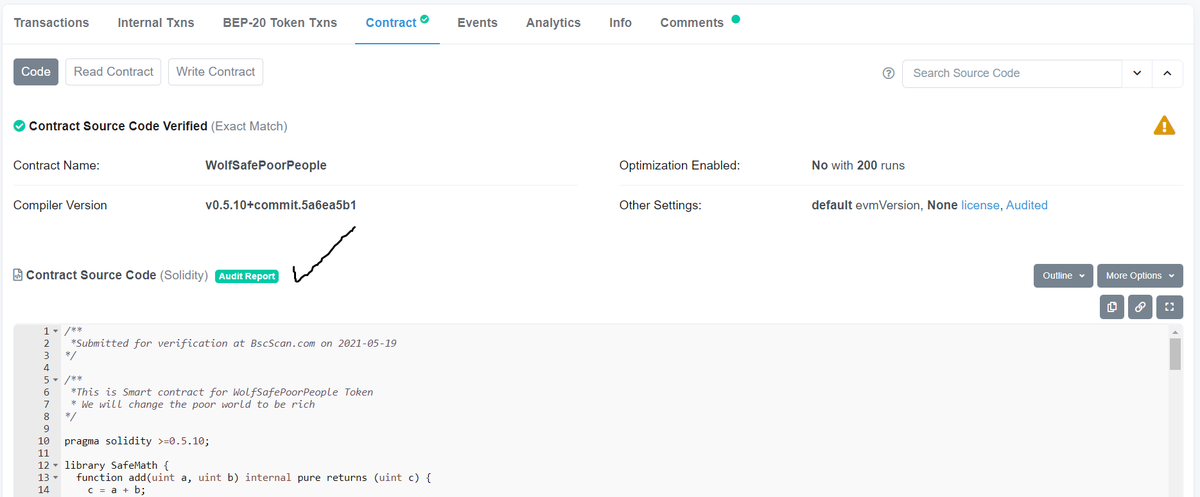Open the Analytics tab

[553, 22]
